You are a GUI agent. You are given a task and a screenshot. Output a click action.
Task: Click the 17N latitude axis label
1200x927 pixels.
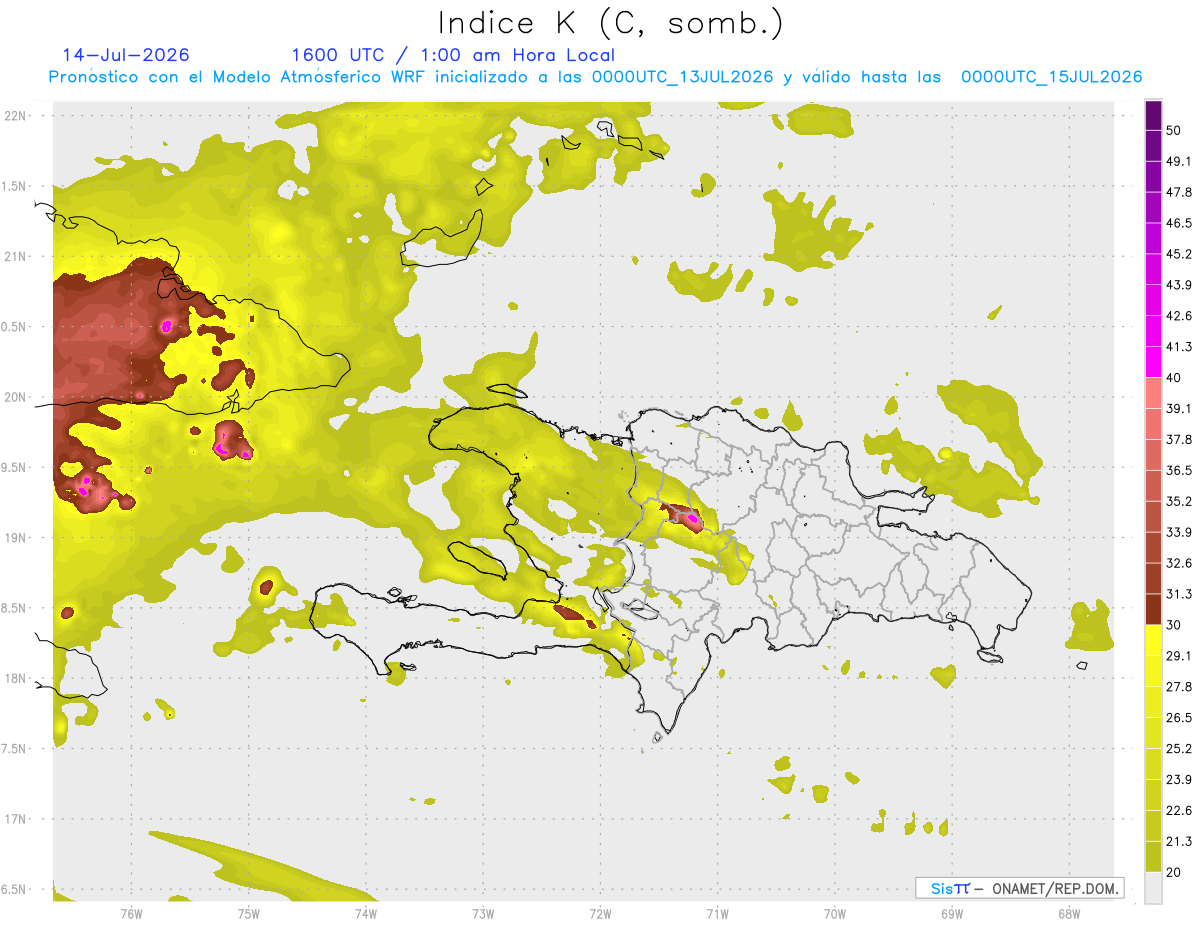pos(17,820)
